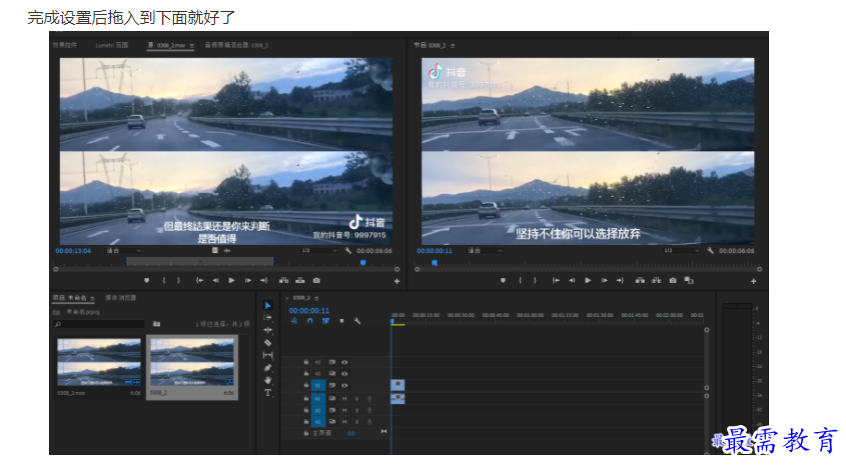Select the Slip tool
846x472 pixels.
click(268, 355)
